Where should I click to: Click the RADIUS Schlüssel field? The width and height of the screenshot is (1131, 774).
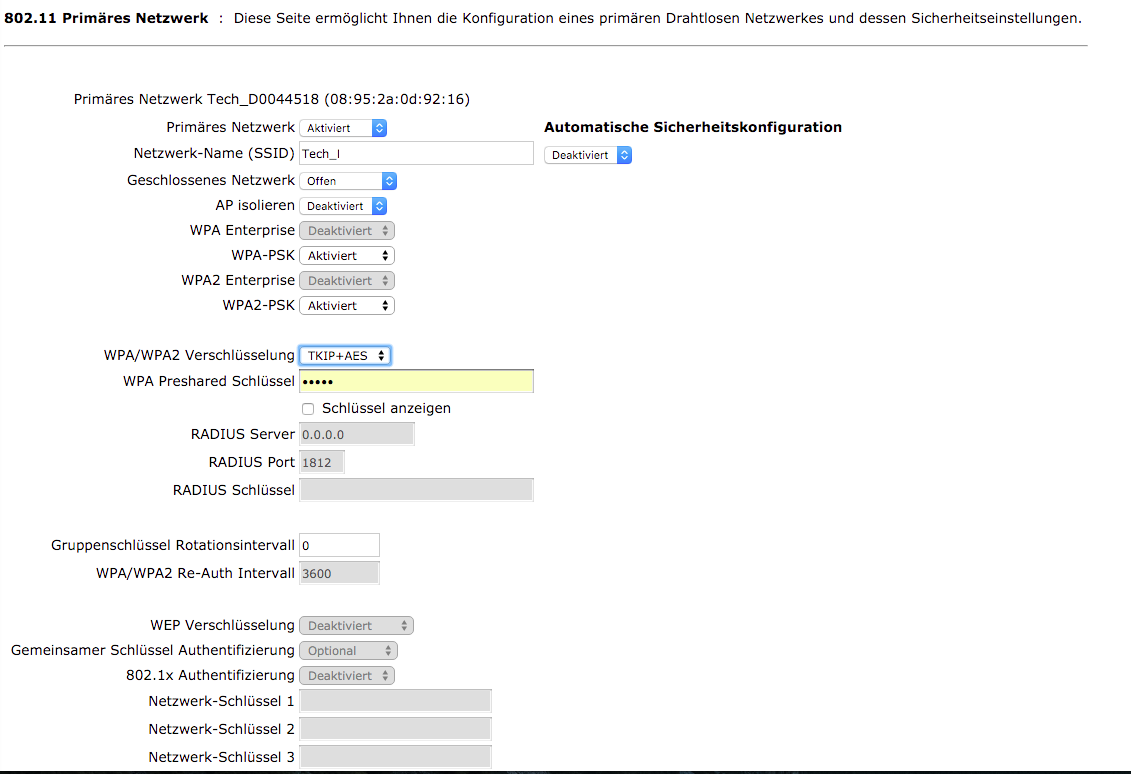click(x=416, y=490)
